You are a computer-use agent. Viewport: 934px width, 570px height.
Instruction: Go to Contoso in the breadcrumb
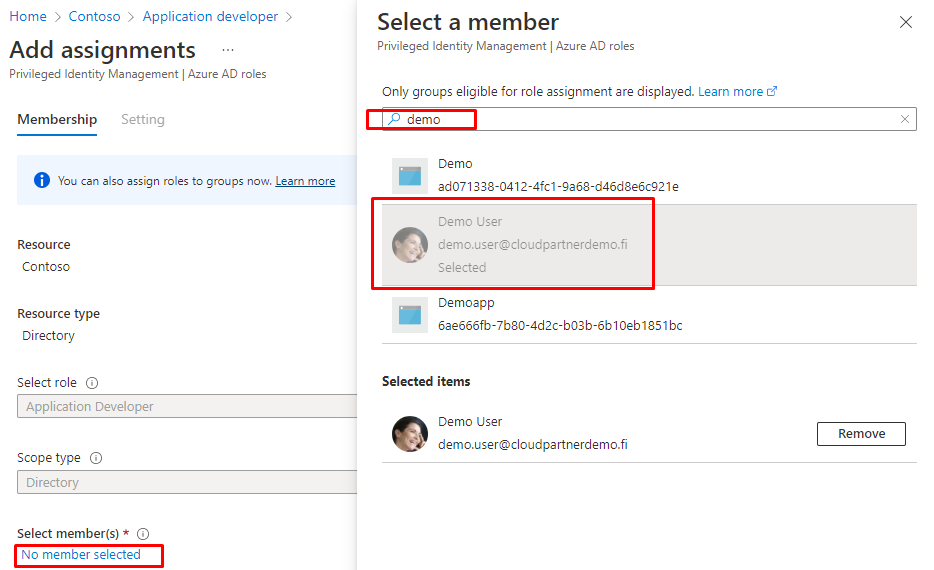(94, 17)
